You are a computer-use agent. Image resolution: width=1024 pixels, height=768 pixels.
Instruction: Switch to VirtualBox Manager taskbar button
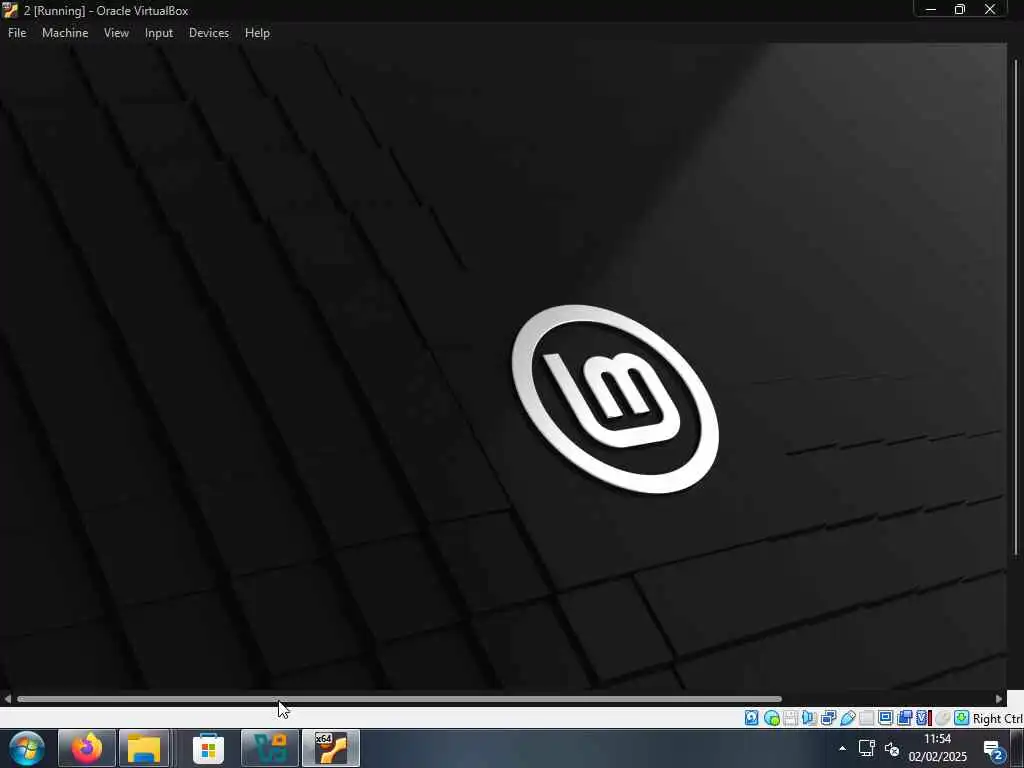270,748
